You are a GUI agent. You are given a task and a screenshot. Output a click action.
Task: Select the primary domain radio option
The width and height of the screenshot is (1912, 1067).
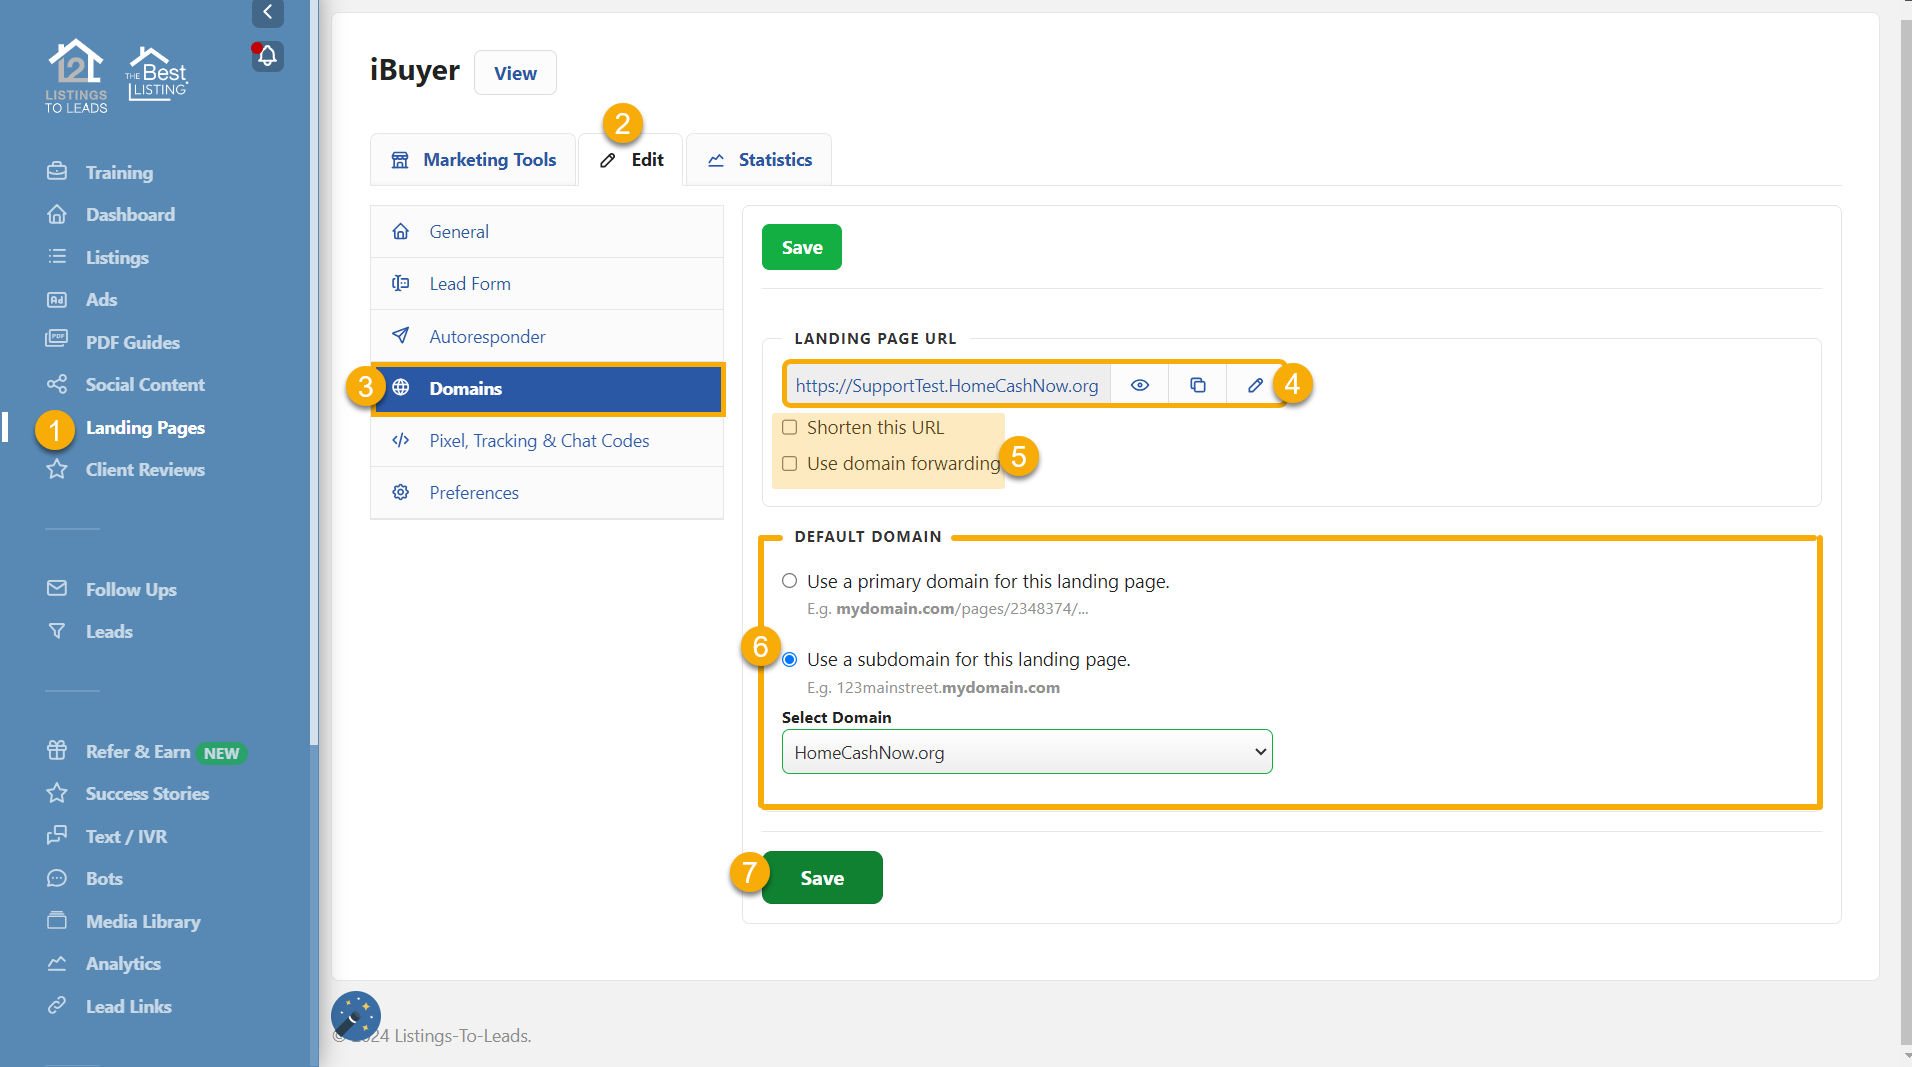(x=789, y=580)
